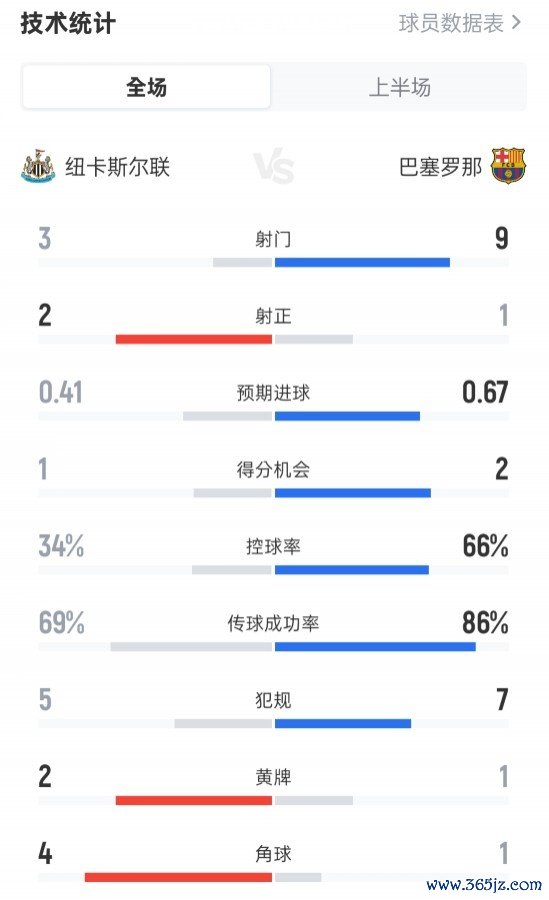549x900 pixels.
Task: Click the 纽卡斯尔联 team name
Action: 117,167
